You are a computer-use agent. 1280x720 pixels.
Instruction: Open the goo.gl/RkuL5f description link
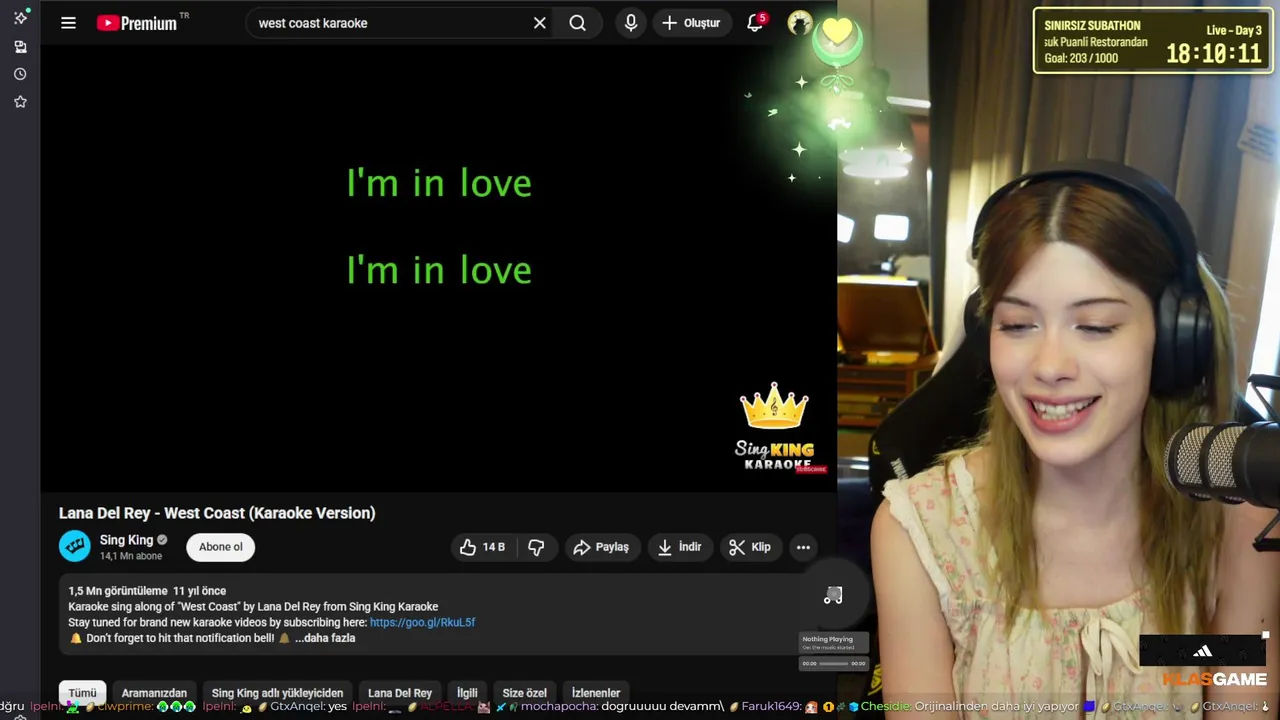point(422,622)
